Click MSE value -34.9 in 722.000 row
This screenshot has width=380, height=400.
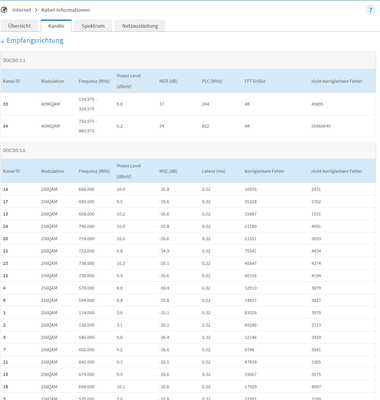[164, 251]
